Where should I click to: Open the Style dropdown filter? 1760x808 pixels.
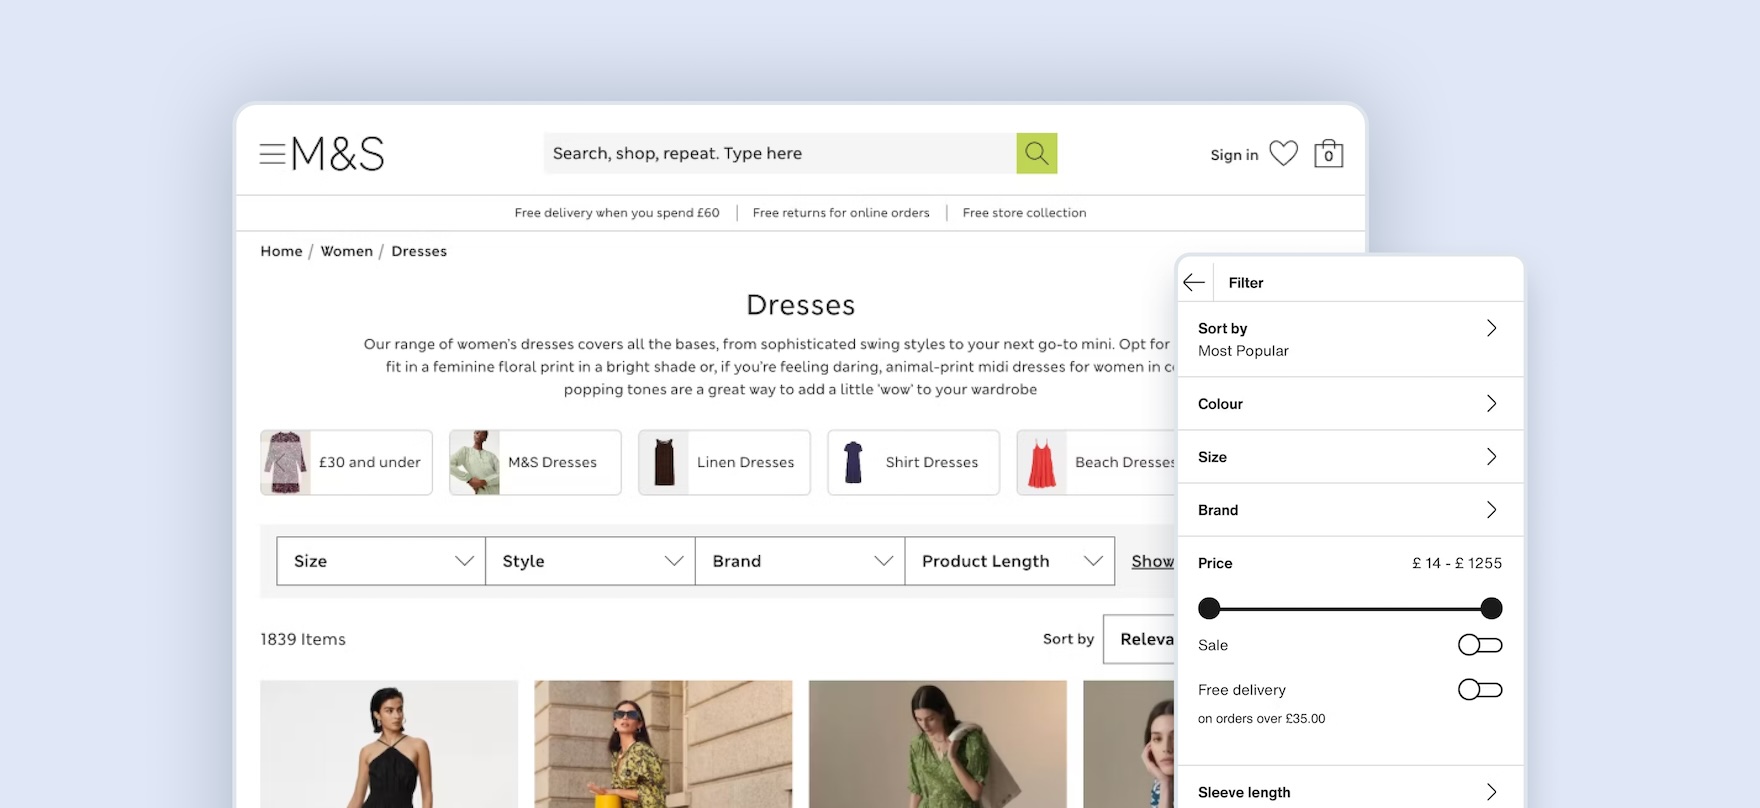click(590, 561)
